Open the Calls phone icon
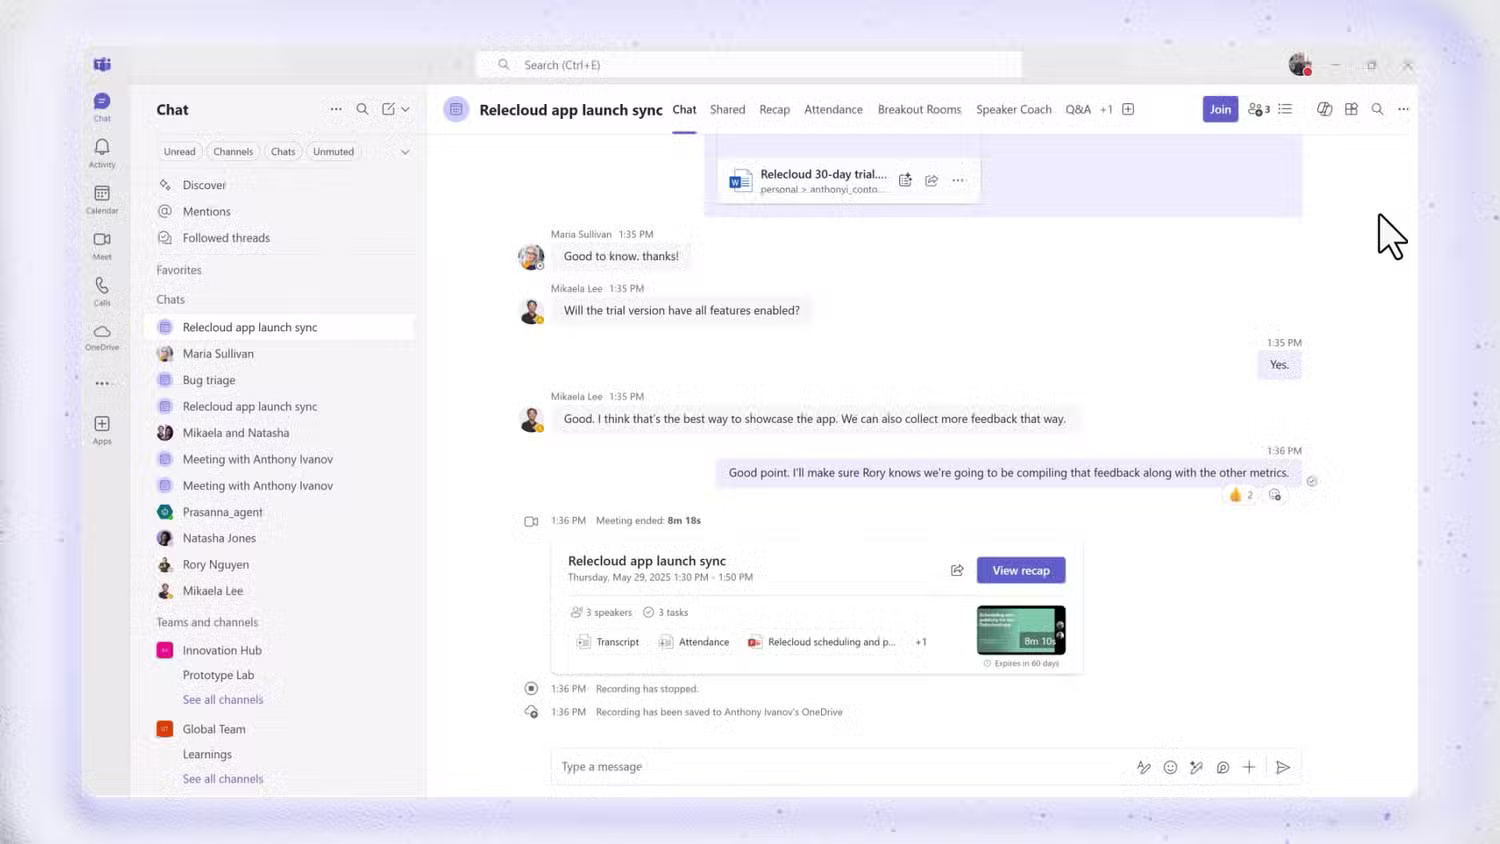 (102, 291)
